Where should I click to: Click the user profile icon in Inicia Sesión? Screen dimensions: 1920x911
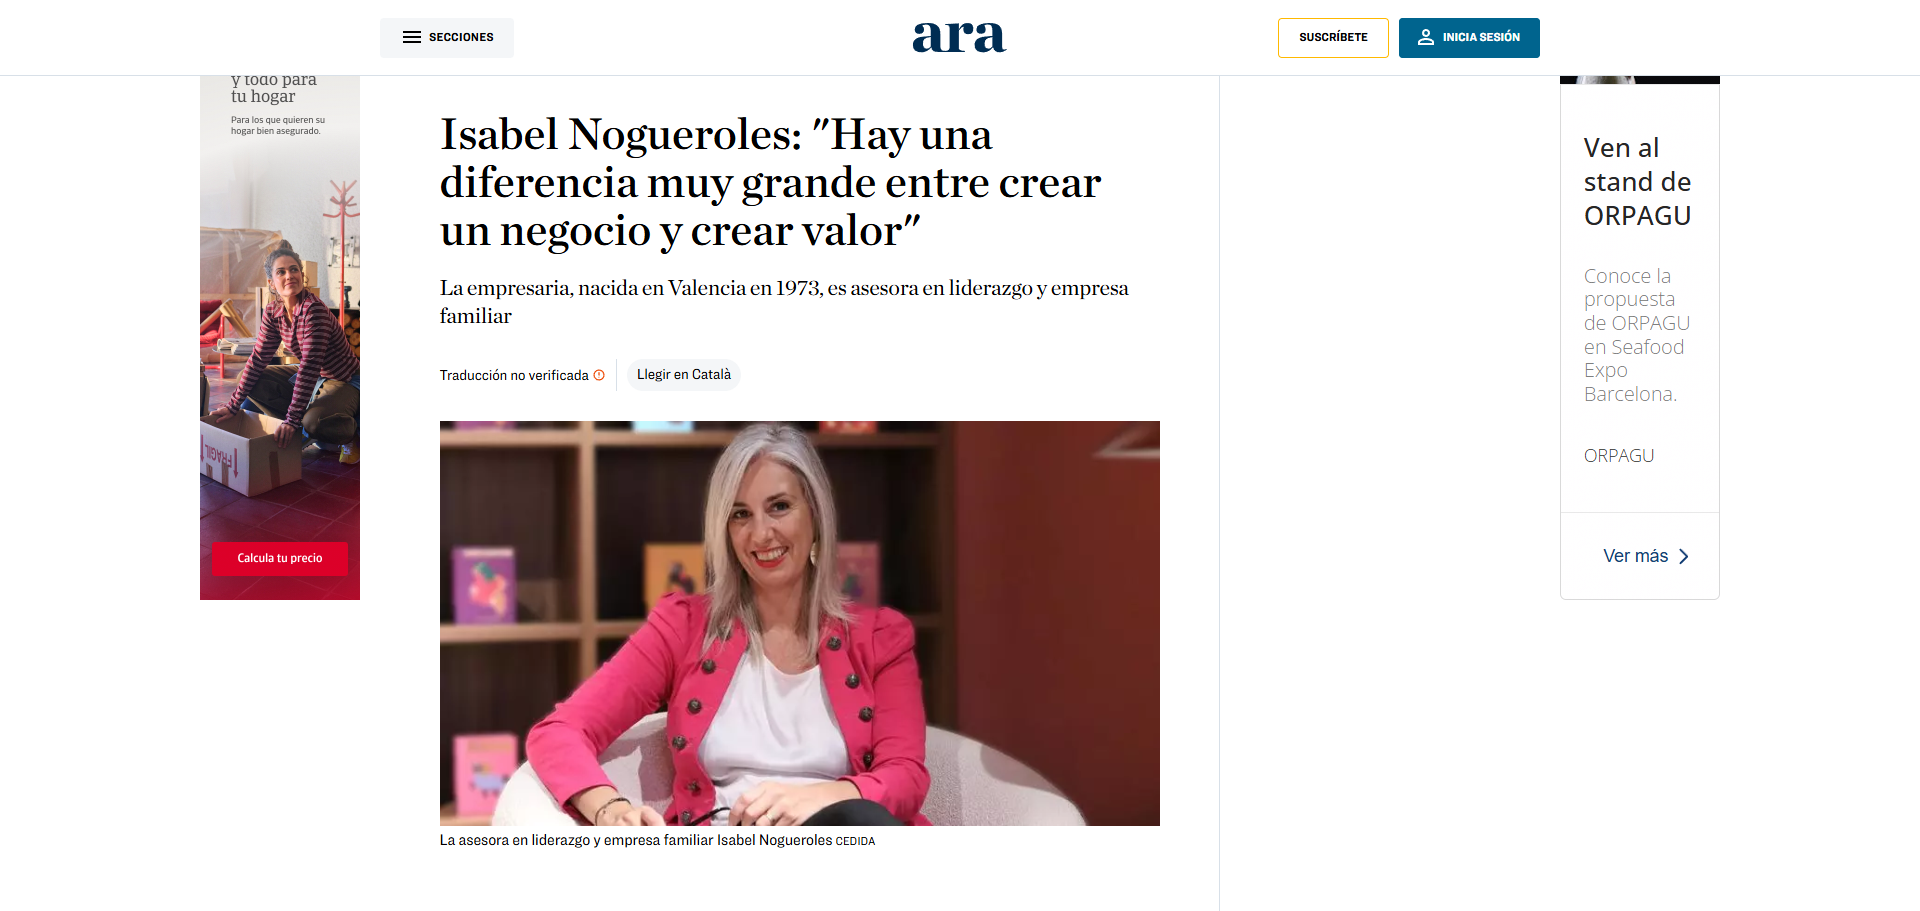[x=1426, y=37]
